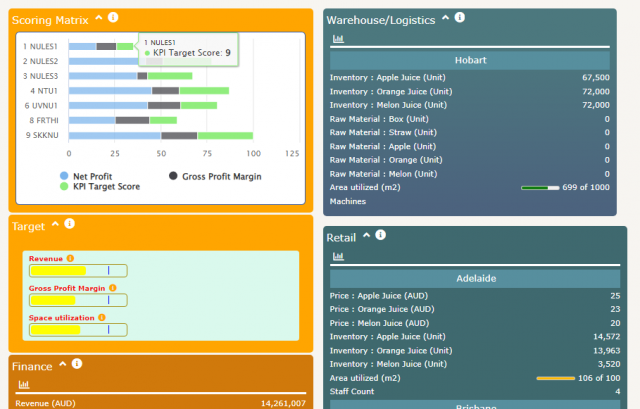
Task: Click the Space utilization info icon
Action: pos(102,317)
